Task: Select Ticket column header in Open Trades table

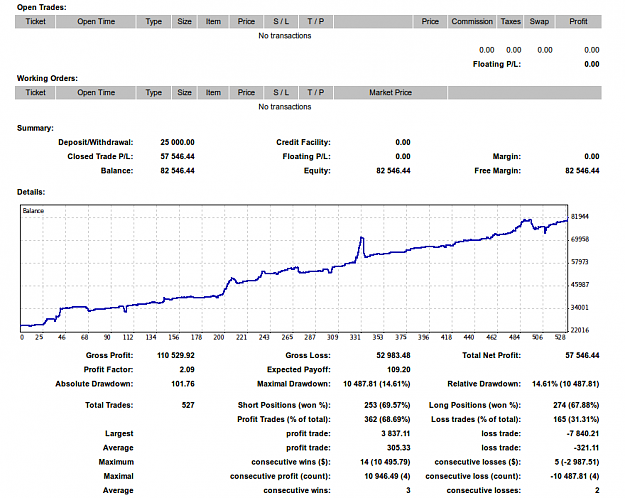Action: pyautogui.click(x=35, y=22)
